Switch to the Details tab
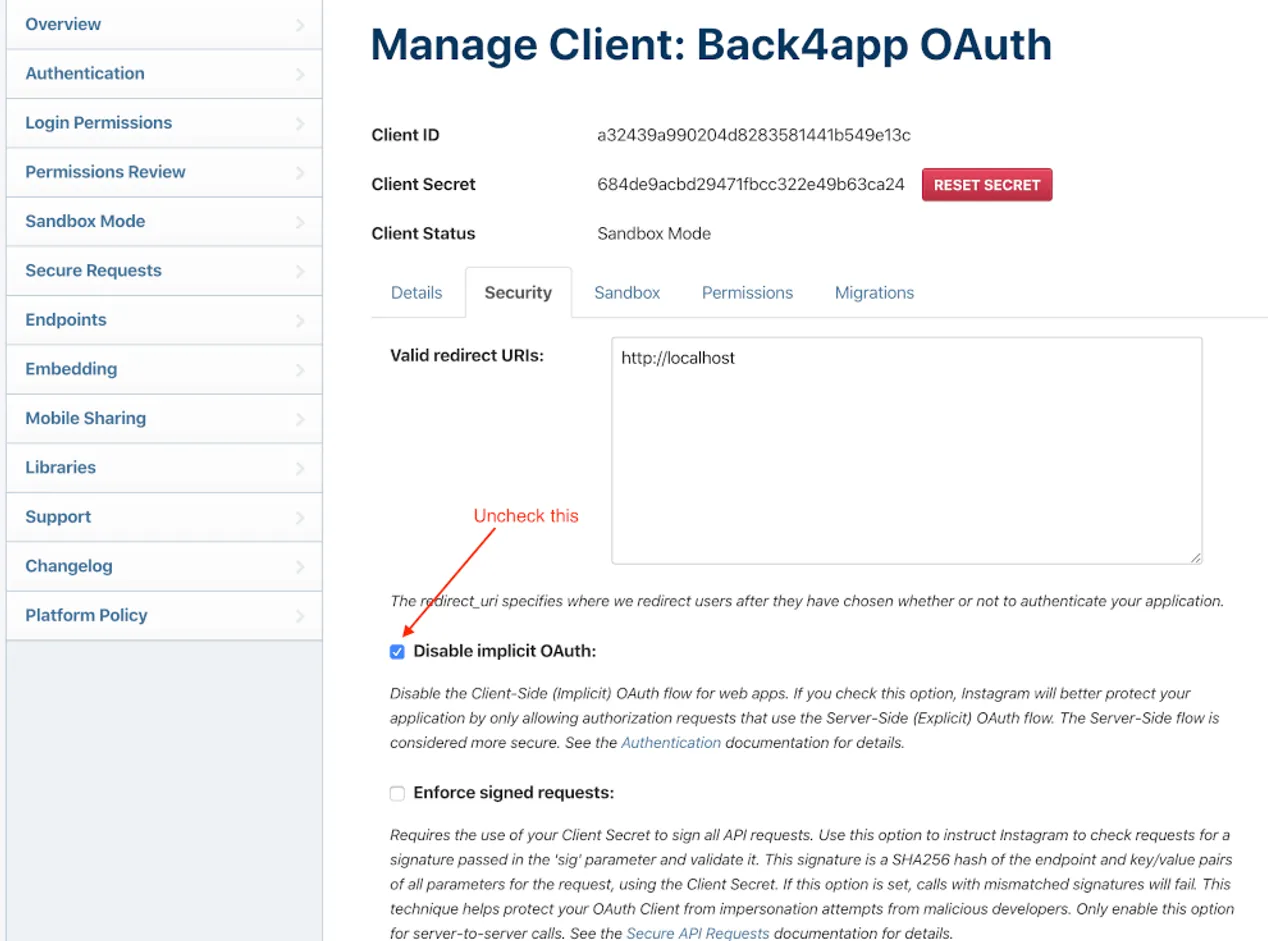Screen dimensions: 1280x941 point(416,292)
